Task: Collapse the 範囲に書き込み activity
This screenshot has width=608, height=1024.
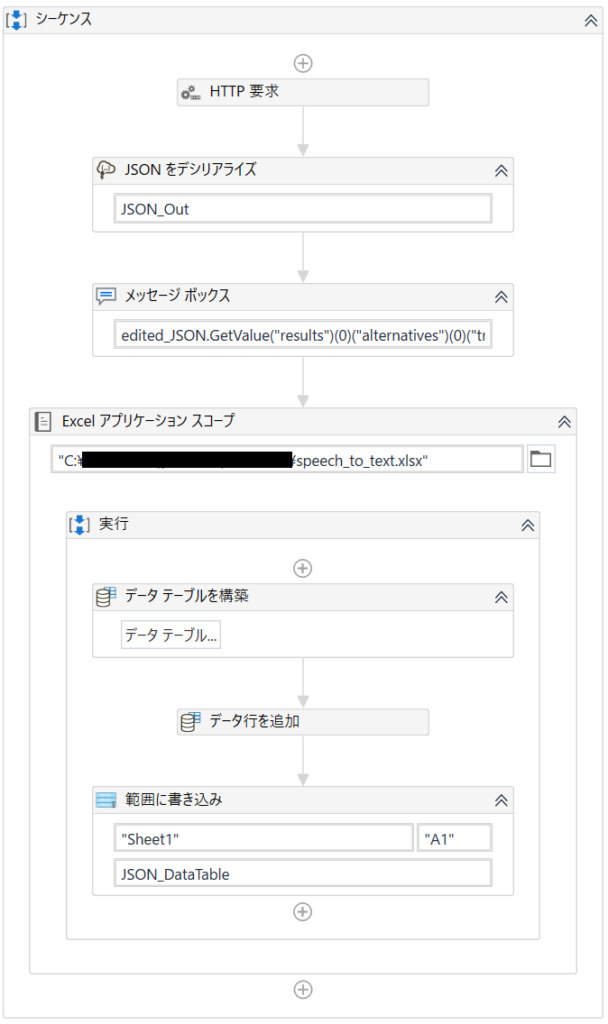Action: point(501,801)
